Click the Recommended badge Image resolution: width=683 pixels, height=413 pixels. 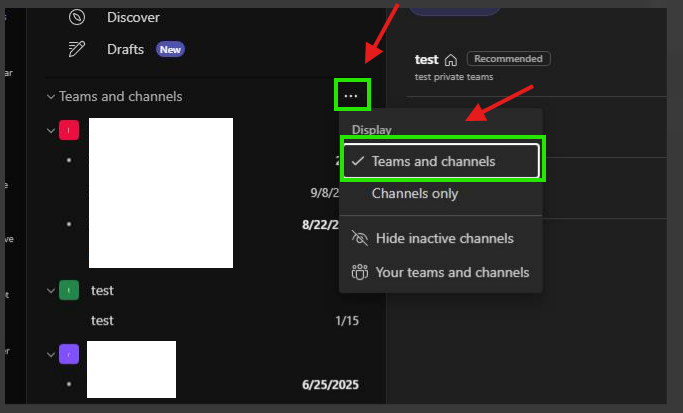(x=508, y=59)
